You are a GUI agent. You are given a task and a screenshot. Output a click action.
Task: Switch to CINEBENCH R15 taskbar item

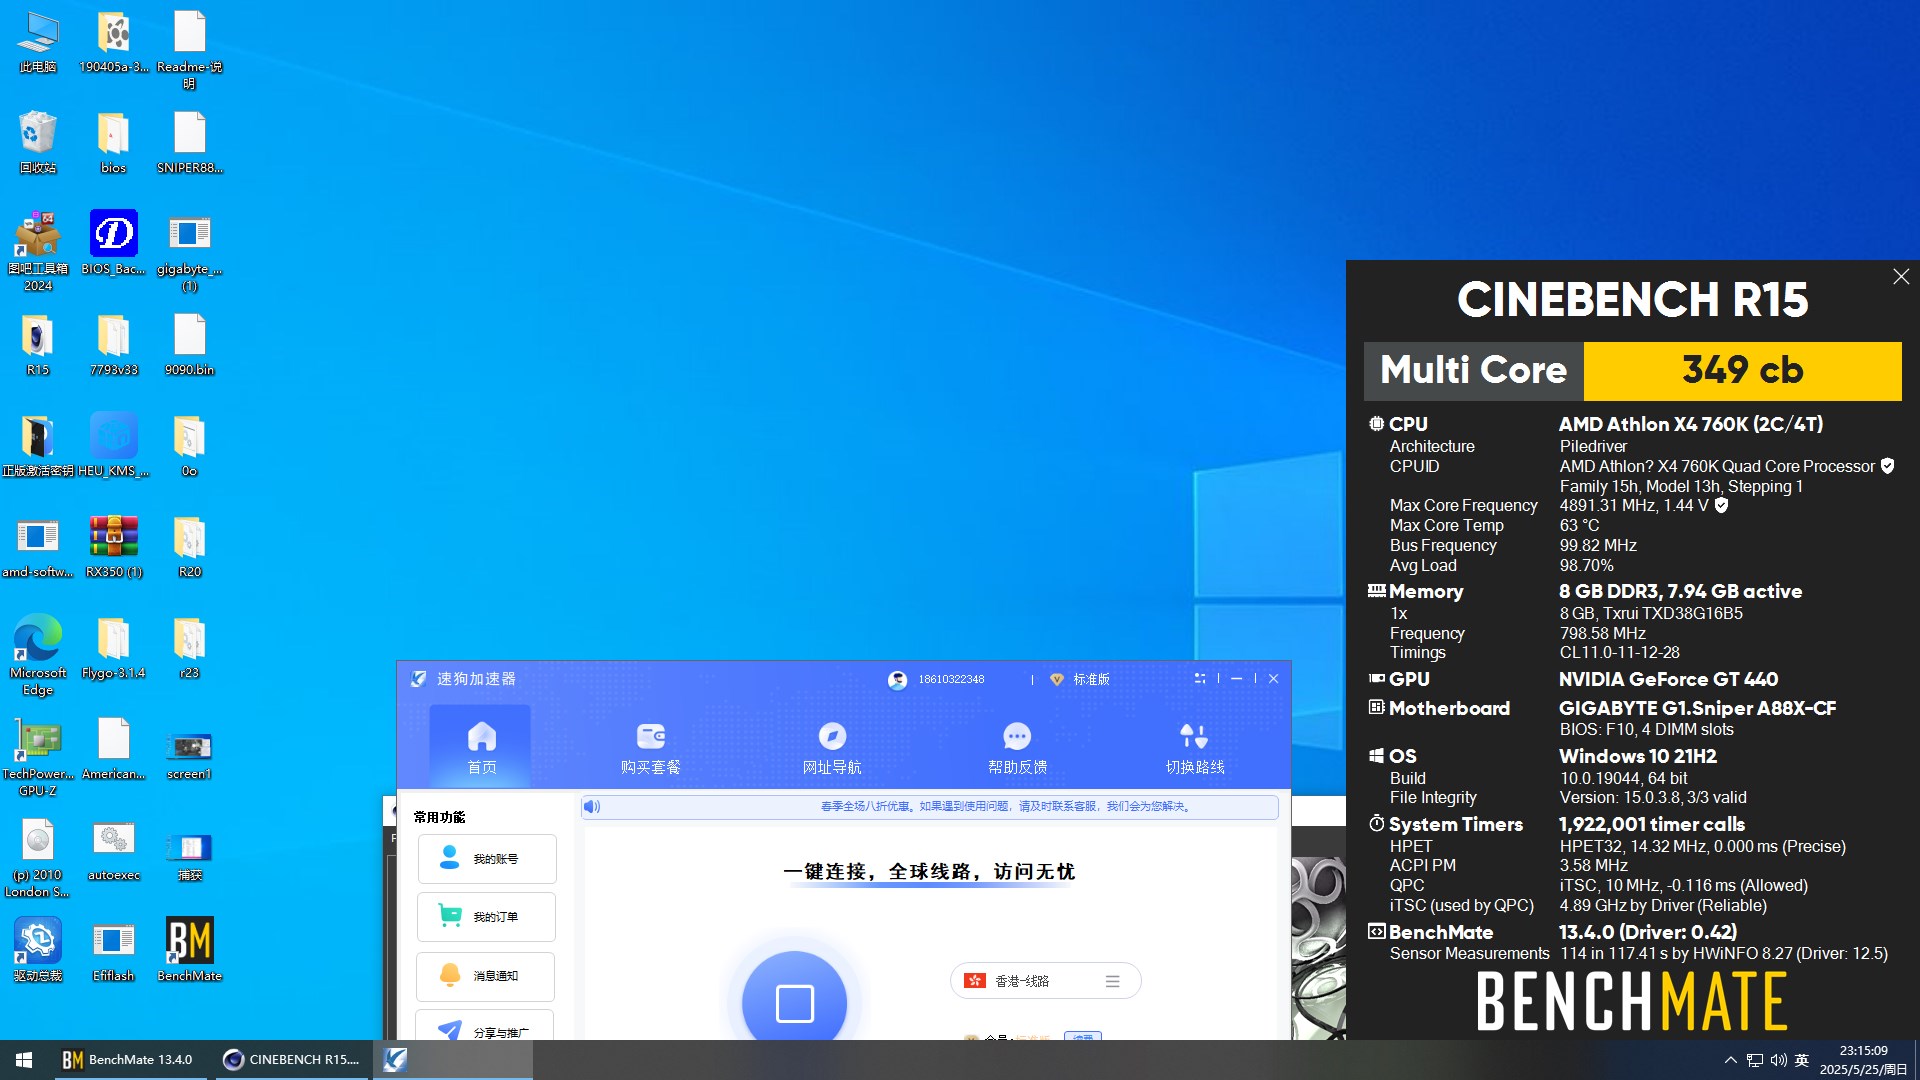pos(291,1060)
